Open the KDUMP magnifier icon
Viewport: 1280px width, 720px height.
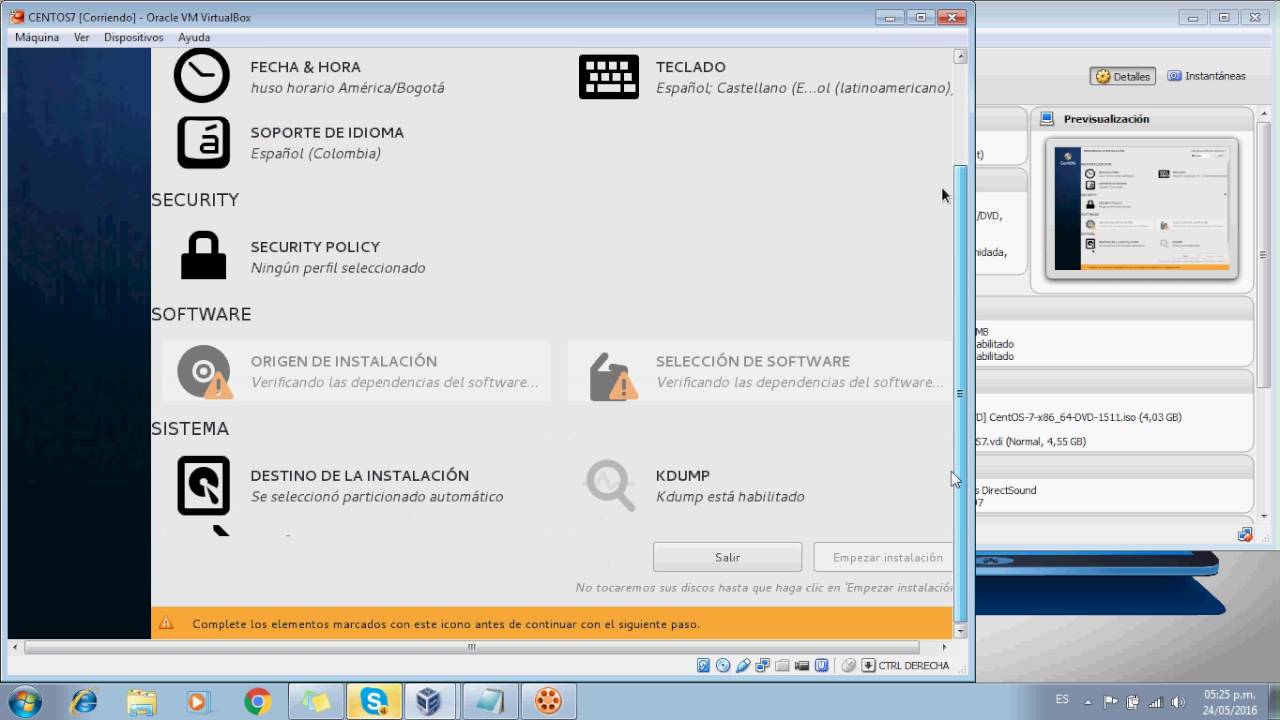coord(610,485)
